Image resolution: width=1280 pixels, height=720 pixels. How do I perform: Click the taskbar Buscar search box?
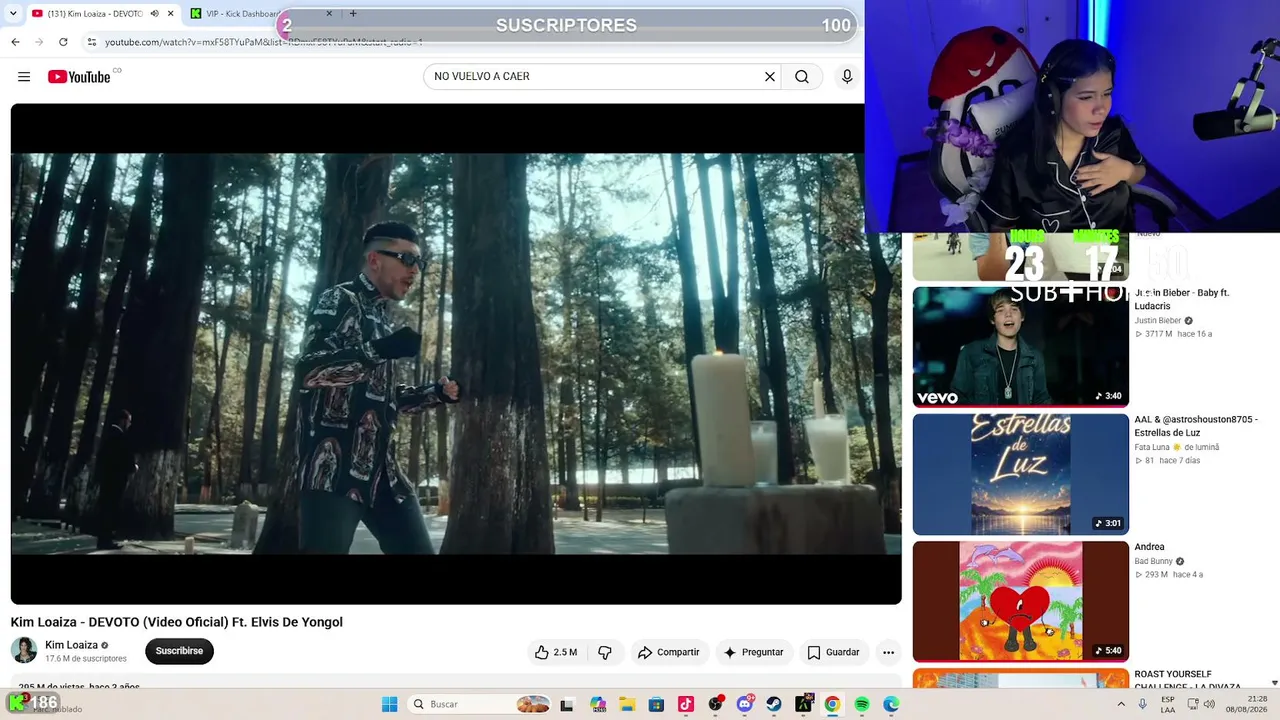point(480,704)
